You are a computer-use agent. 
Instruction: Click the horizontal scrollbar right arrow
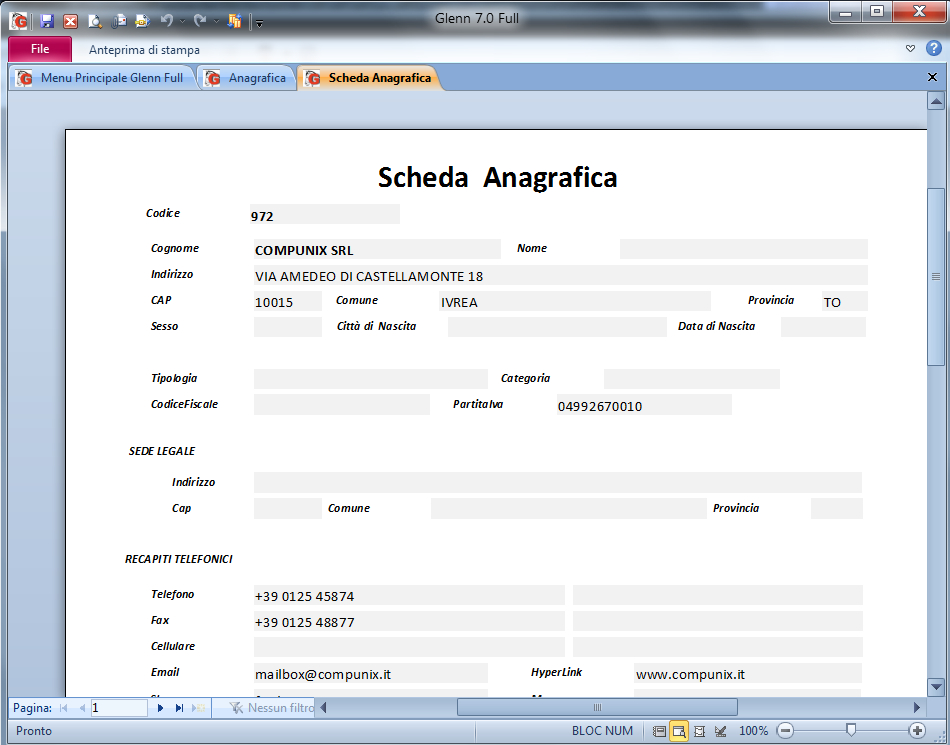[x=917, y=707]
